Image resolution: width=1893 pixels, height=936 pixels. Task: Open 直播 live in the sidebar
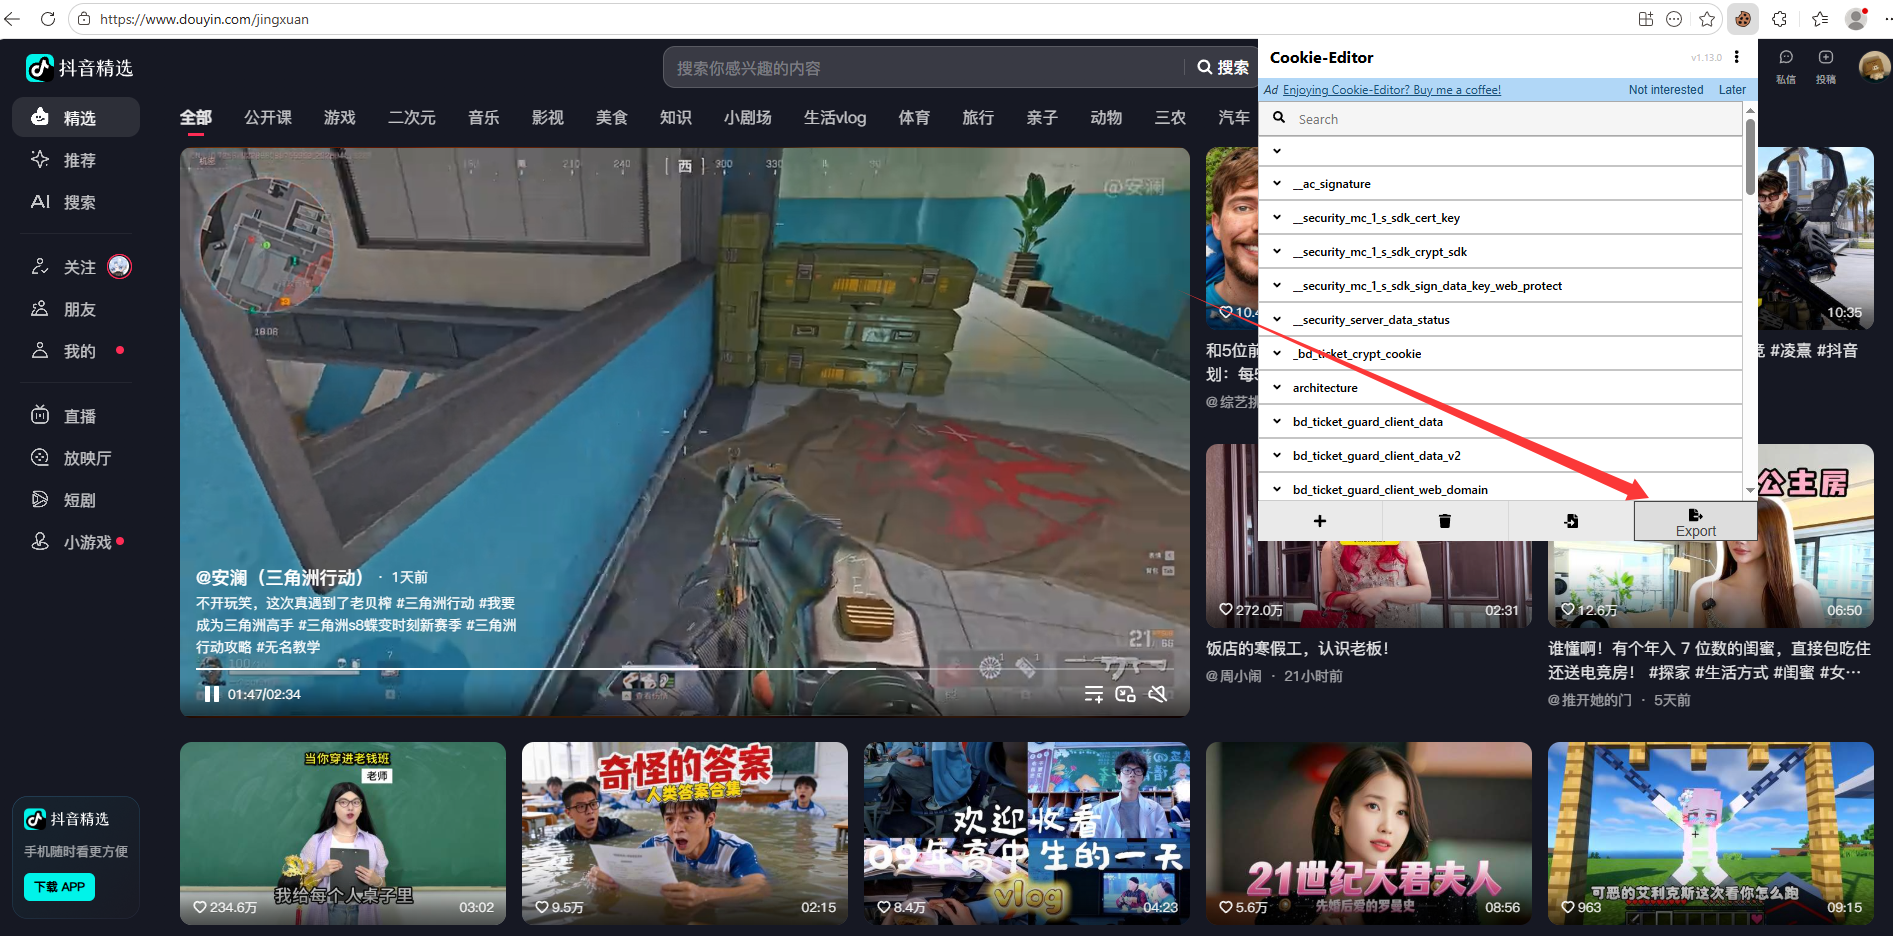pos(76,416)
